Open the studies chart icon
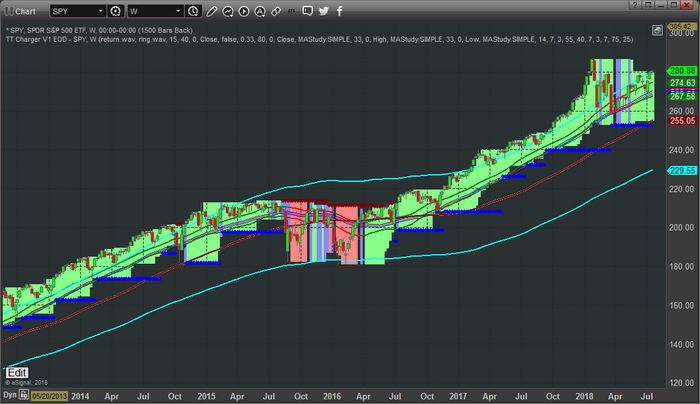The height and width of the screenshot is (404, 700). pyautogui.click(x=229, y=12)
